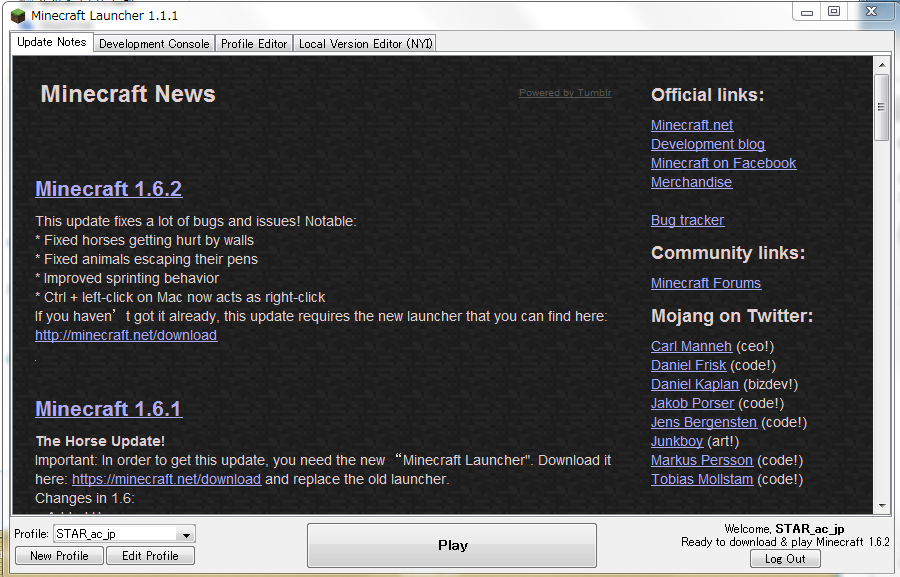The height and width of the screenshot is (577, 900).
Task: Open the Profile dropdown list
Action: coord(186,535)
